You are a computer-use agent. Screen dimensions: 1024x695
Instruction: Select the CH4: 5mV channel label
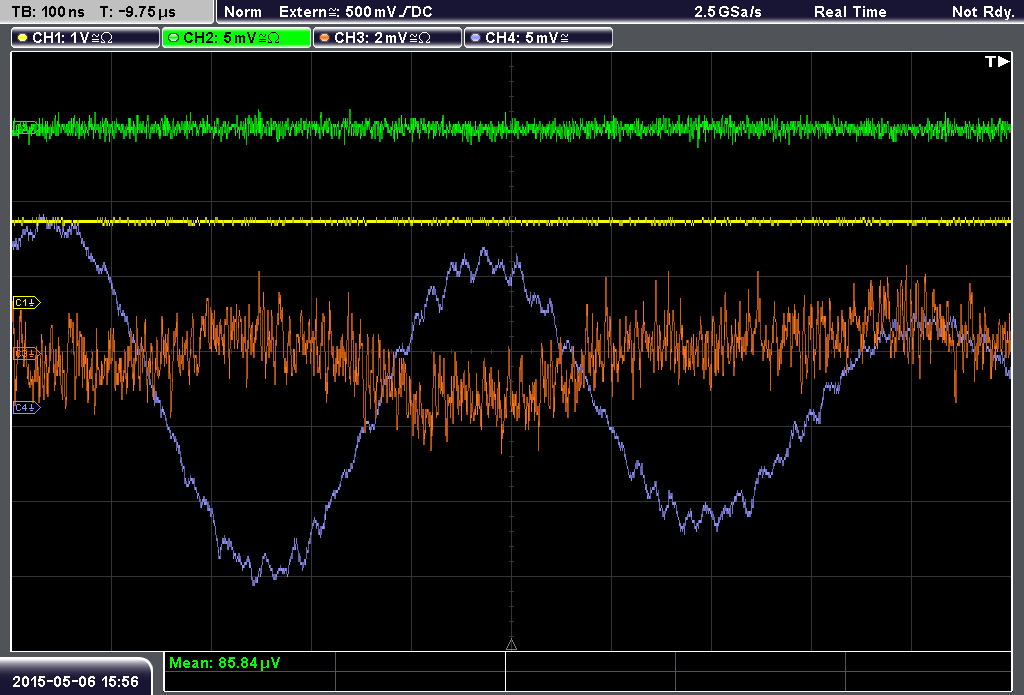coord(538,38)
